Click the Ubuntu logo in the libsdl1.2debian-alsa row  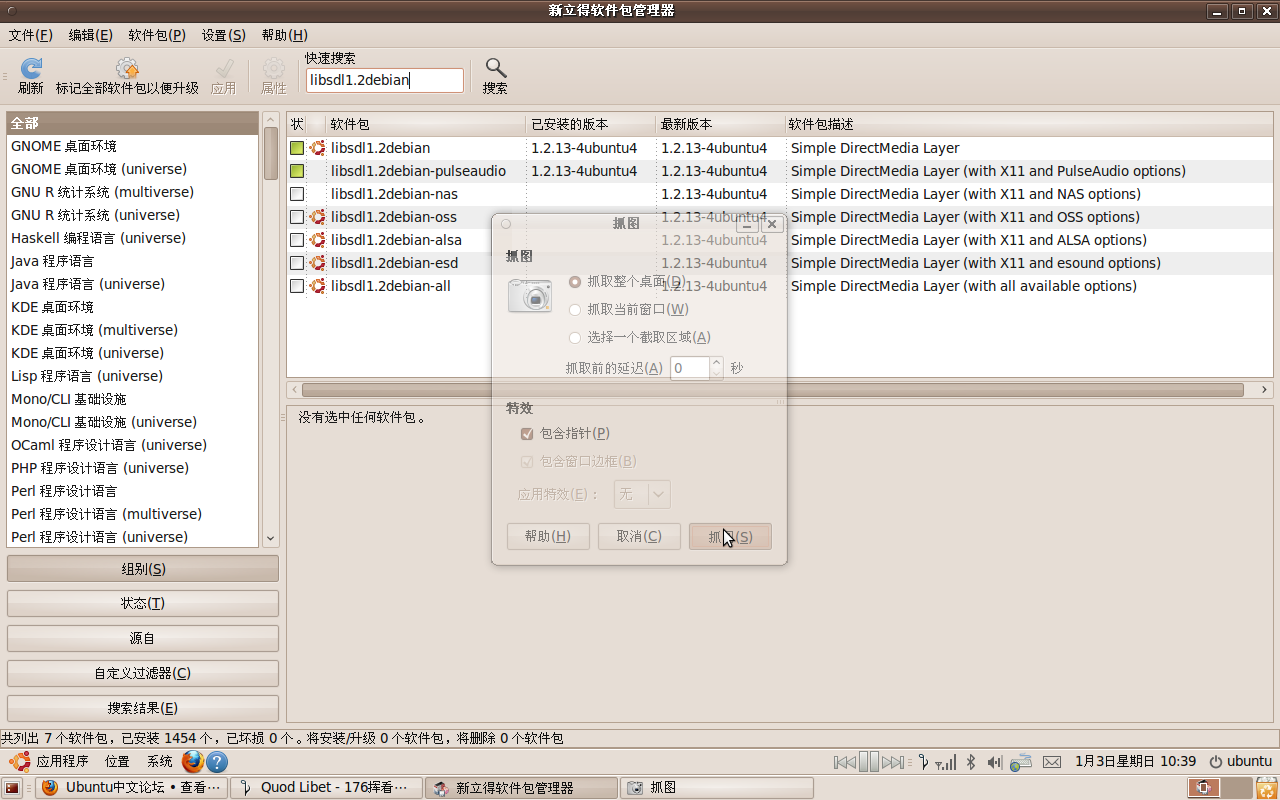[x=318, y=240]
